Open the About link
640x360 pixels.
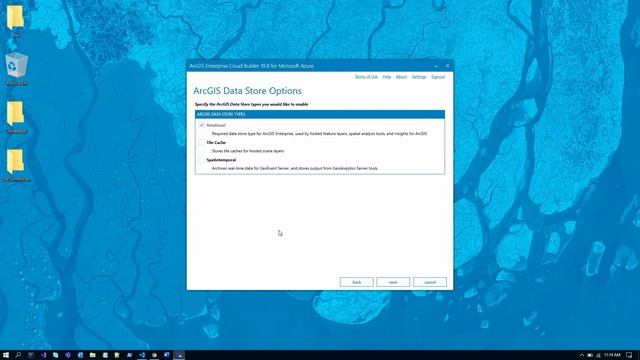point(401,77)
